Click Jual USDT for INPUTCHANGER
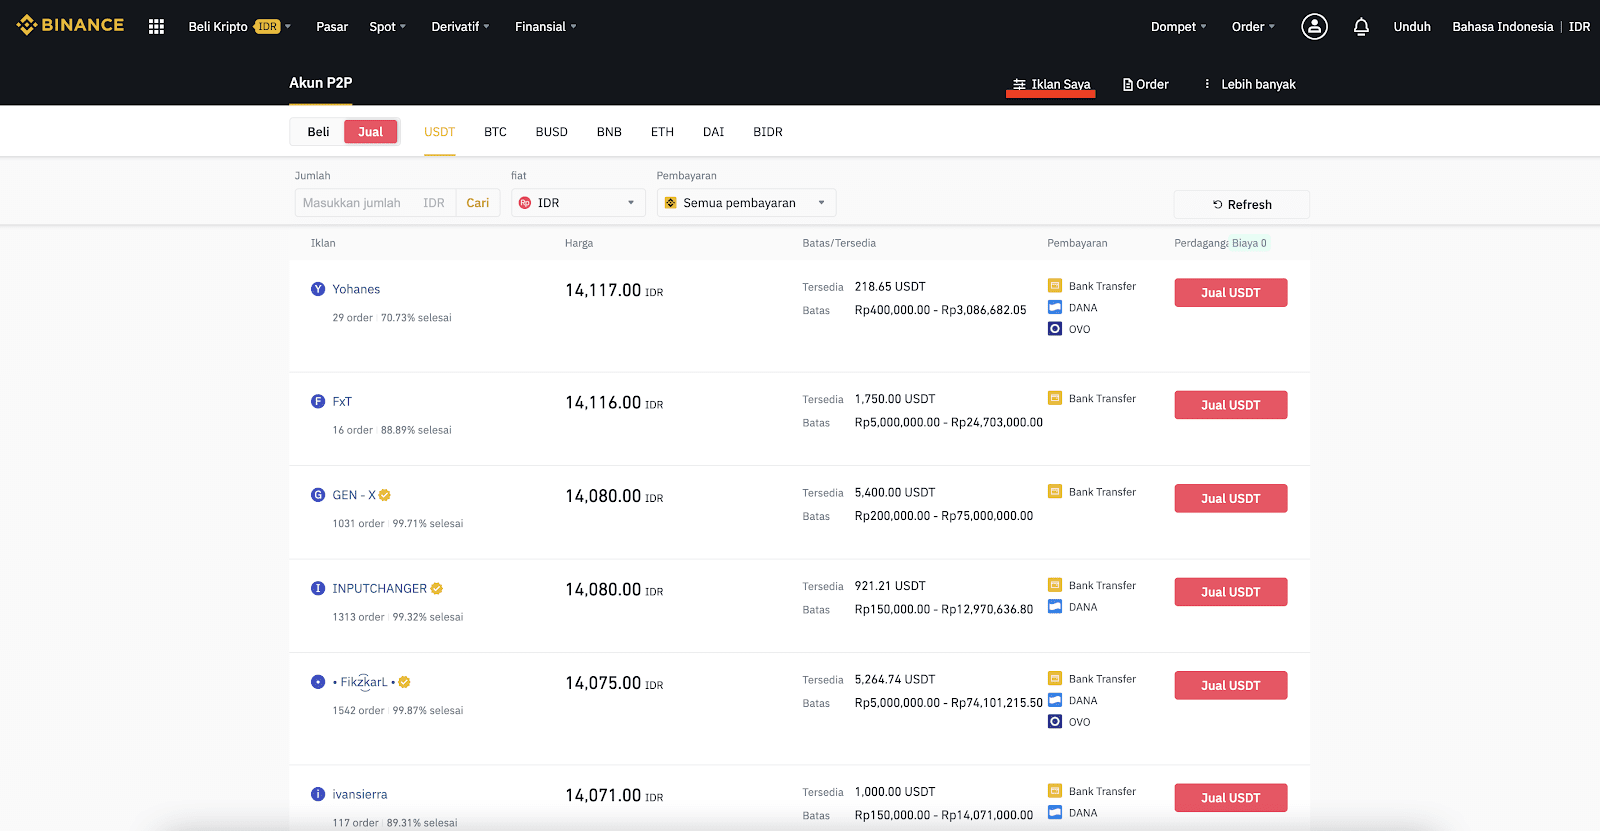The height and width of the screenshot is (831, 1600). (1230, 592)
